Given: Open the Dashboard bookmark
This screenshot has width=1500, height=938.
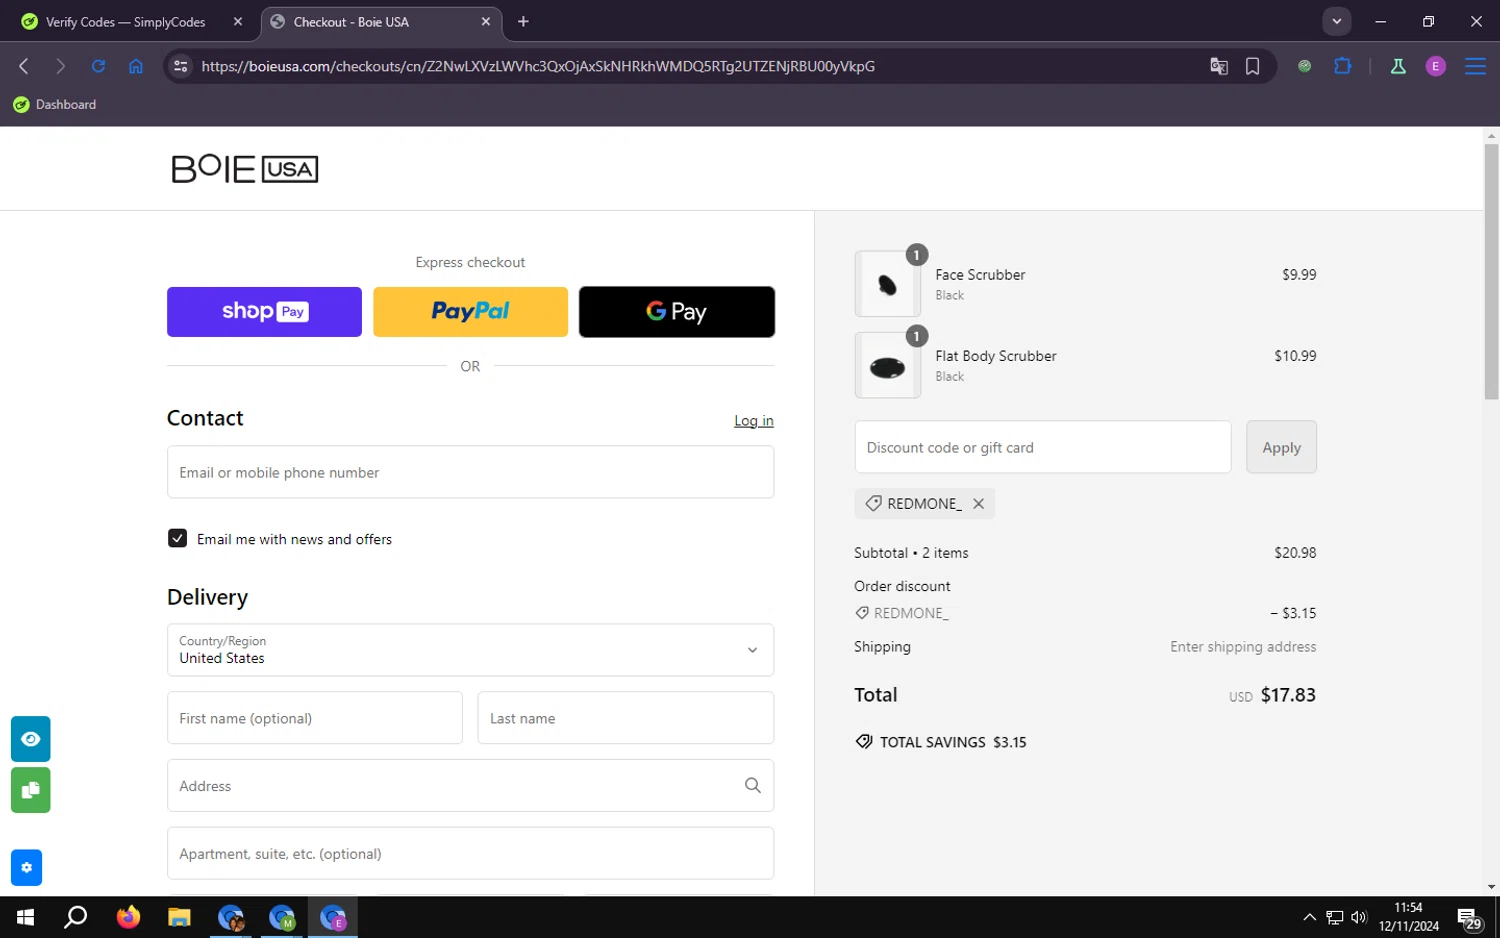Looking at the screenshot, I should pos(55,104).
